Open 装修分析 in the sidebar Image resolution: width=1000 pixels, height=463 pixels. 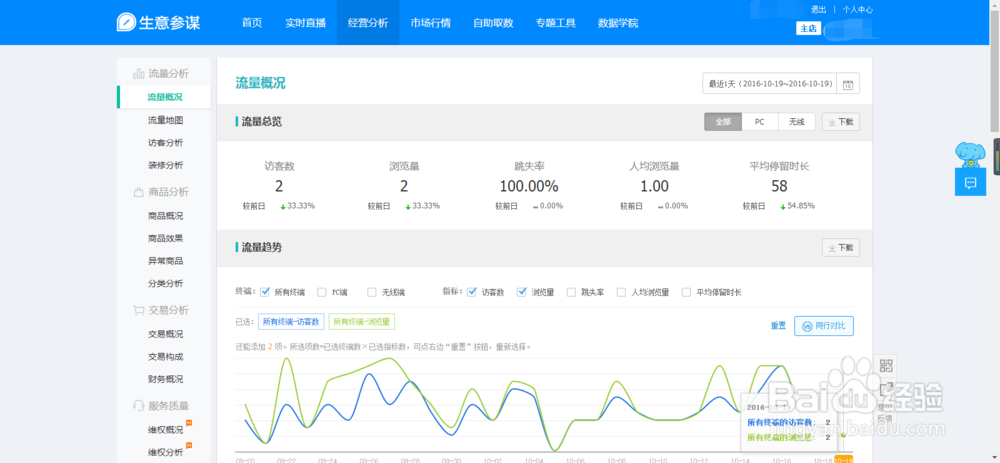click(x=166, y=165)
